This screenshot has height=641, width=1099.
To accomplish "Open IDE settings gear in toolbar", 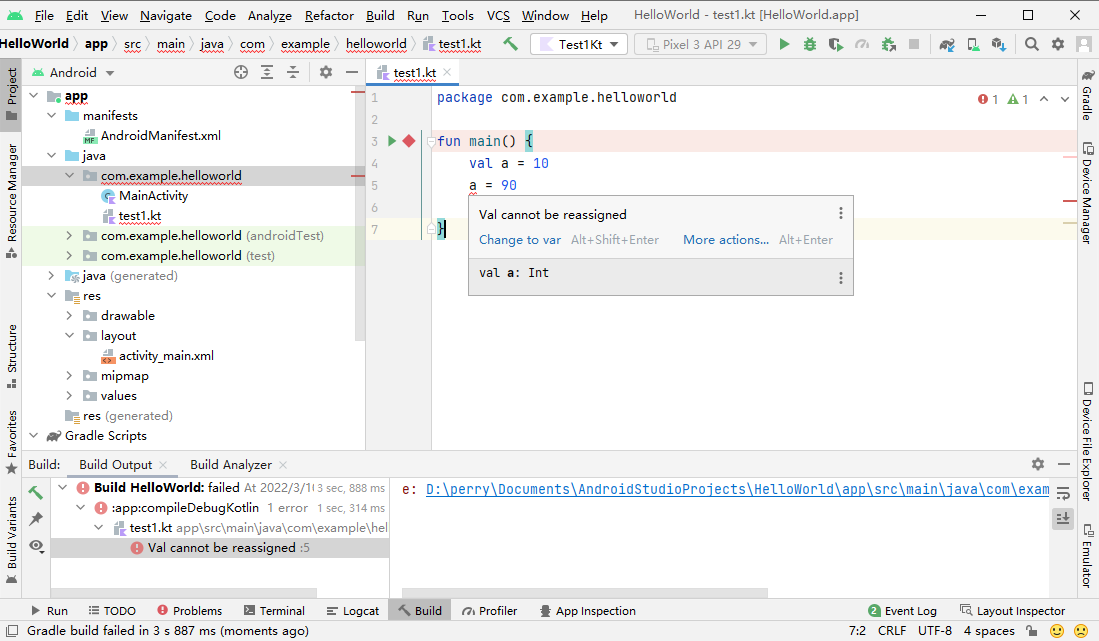I will pyautogui.click(x=1058, y=44).
